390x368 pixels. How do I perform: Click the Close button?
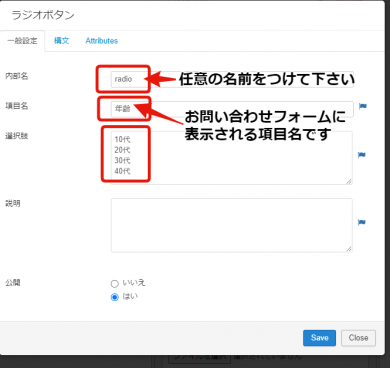358,338
